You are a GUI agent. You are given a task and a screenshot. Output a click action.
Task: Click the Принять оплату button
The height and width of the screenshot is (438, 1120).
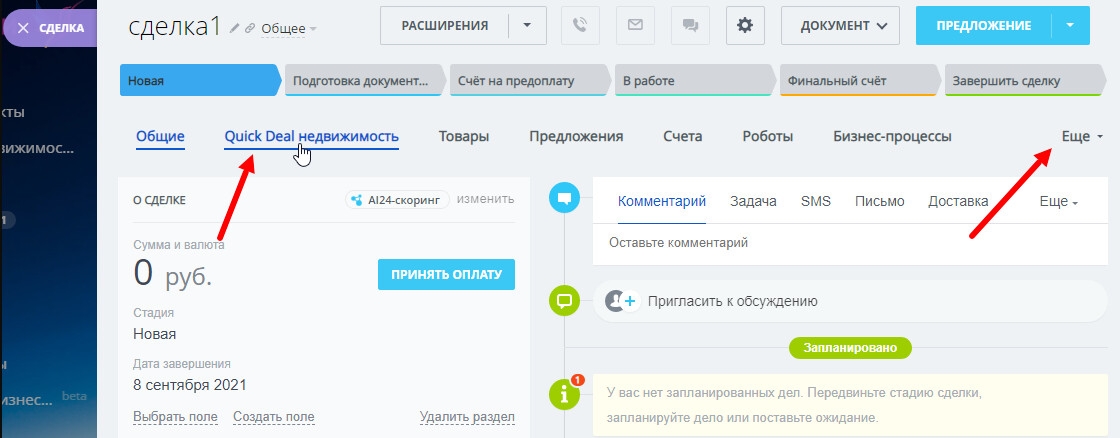pyautogui.click(x=446, y=274)
